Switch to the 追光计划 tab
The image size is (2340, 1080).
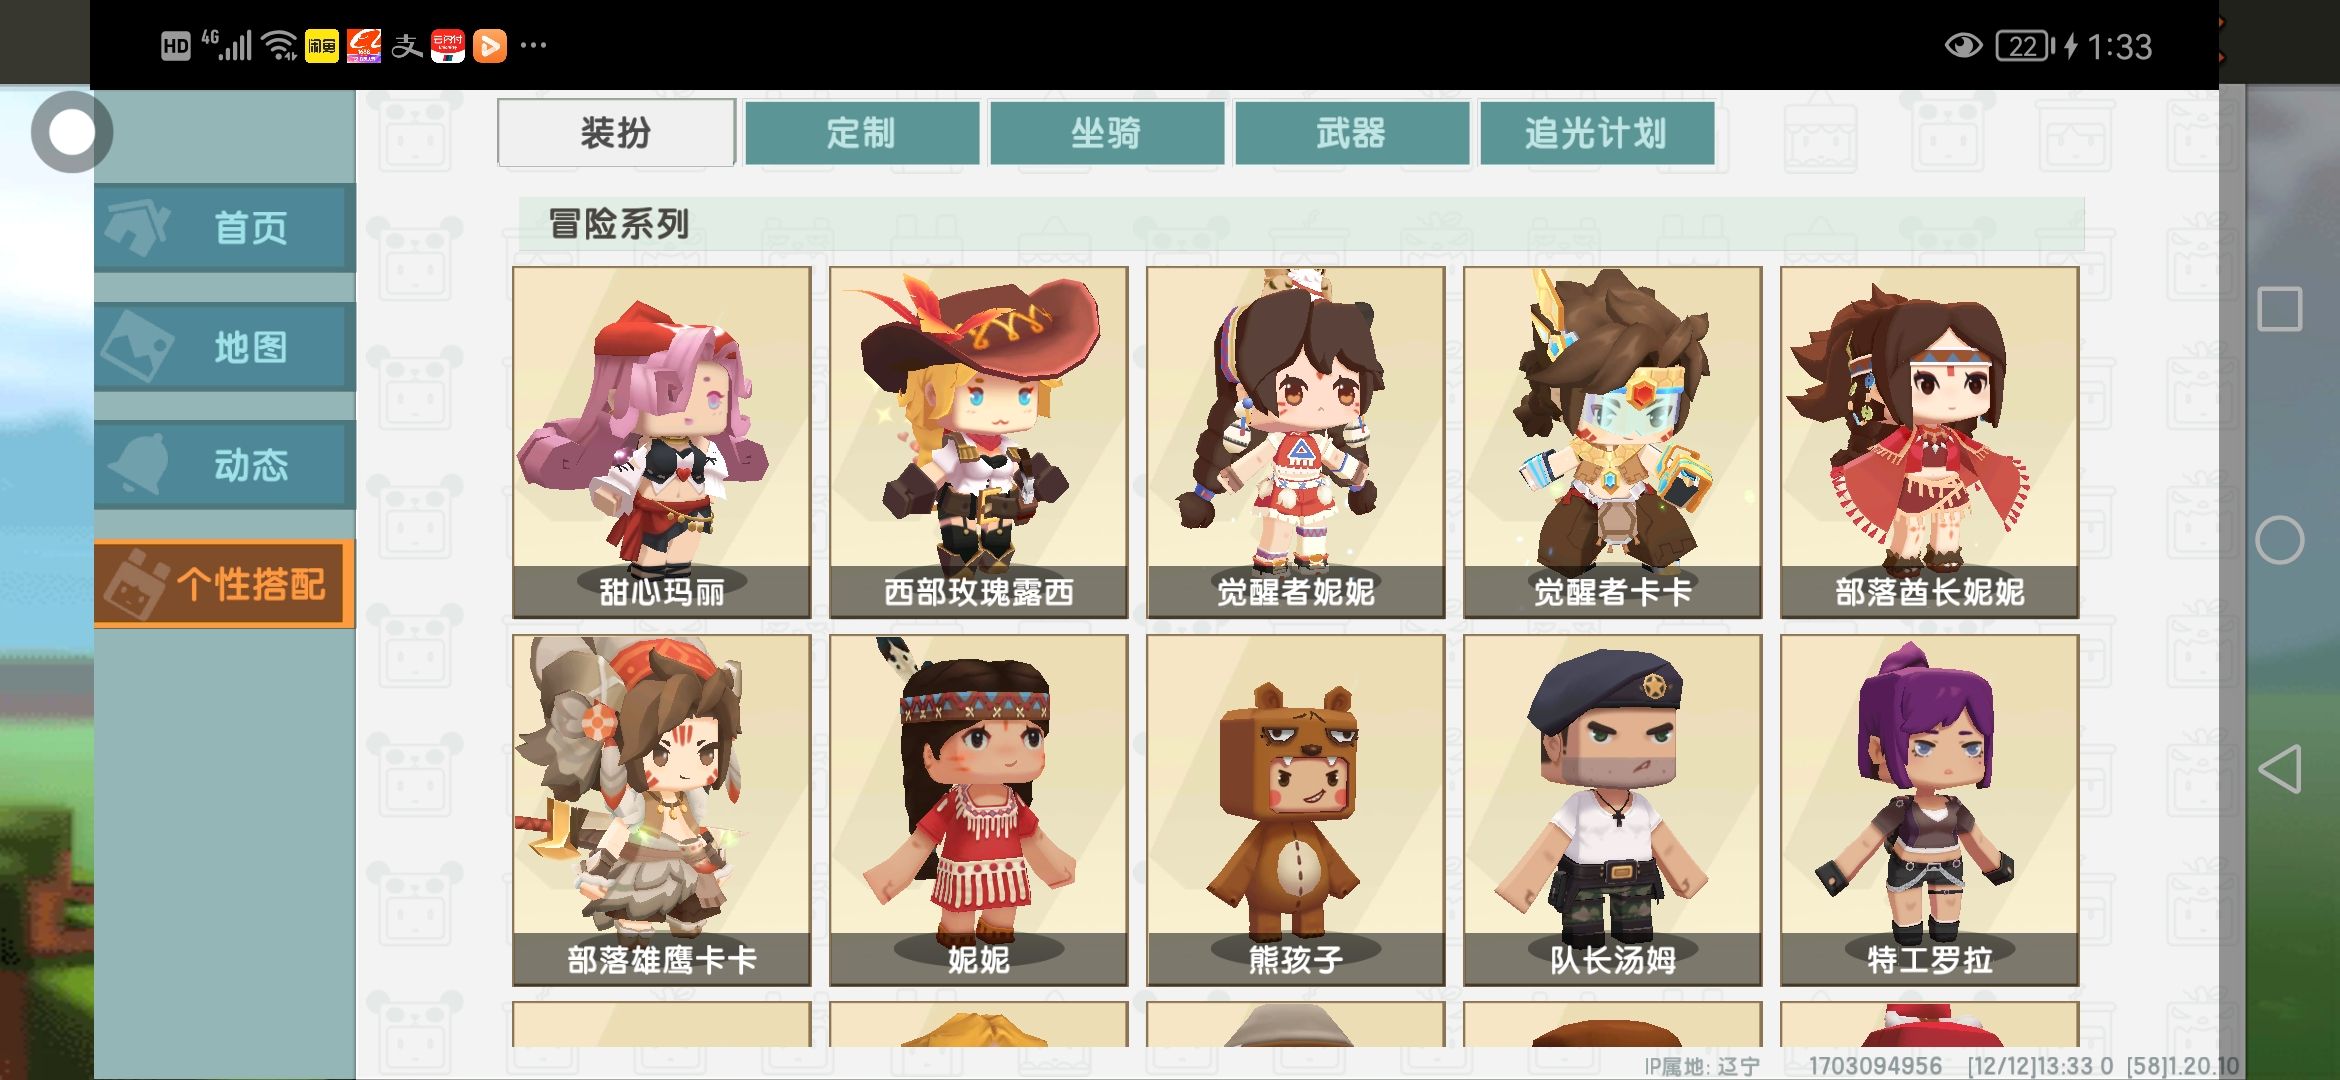click(1597, 132)
